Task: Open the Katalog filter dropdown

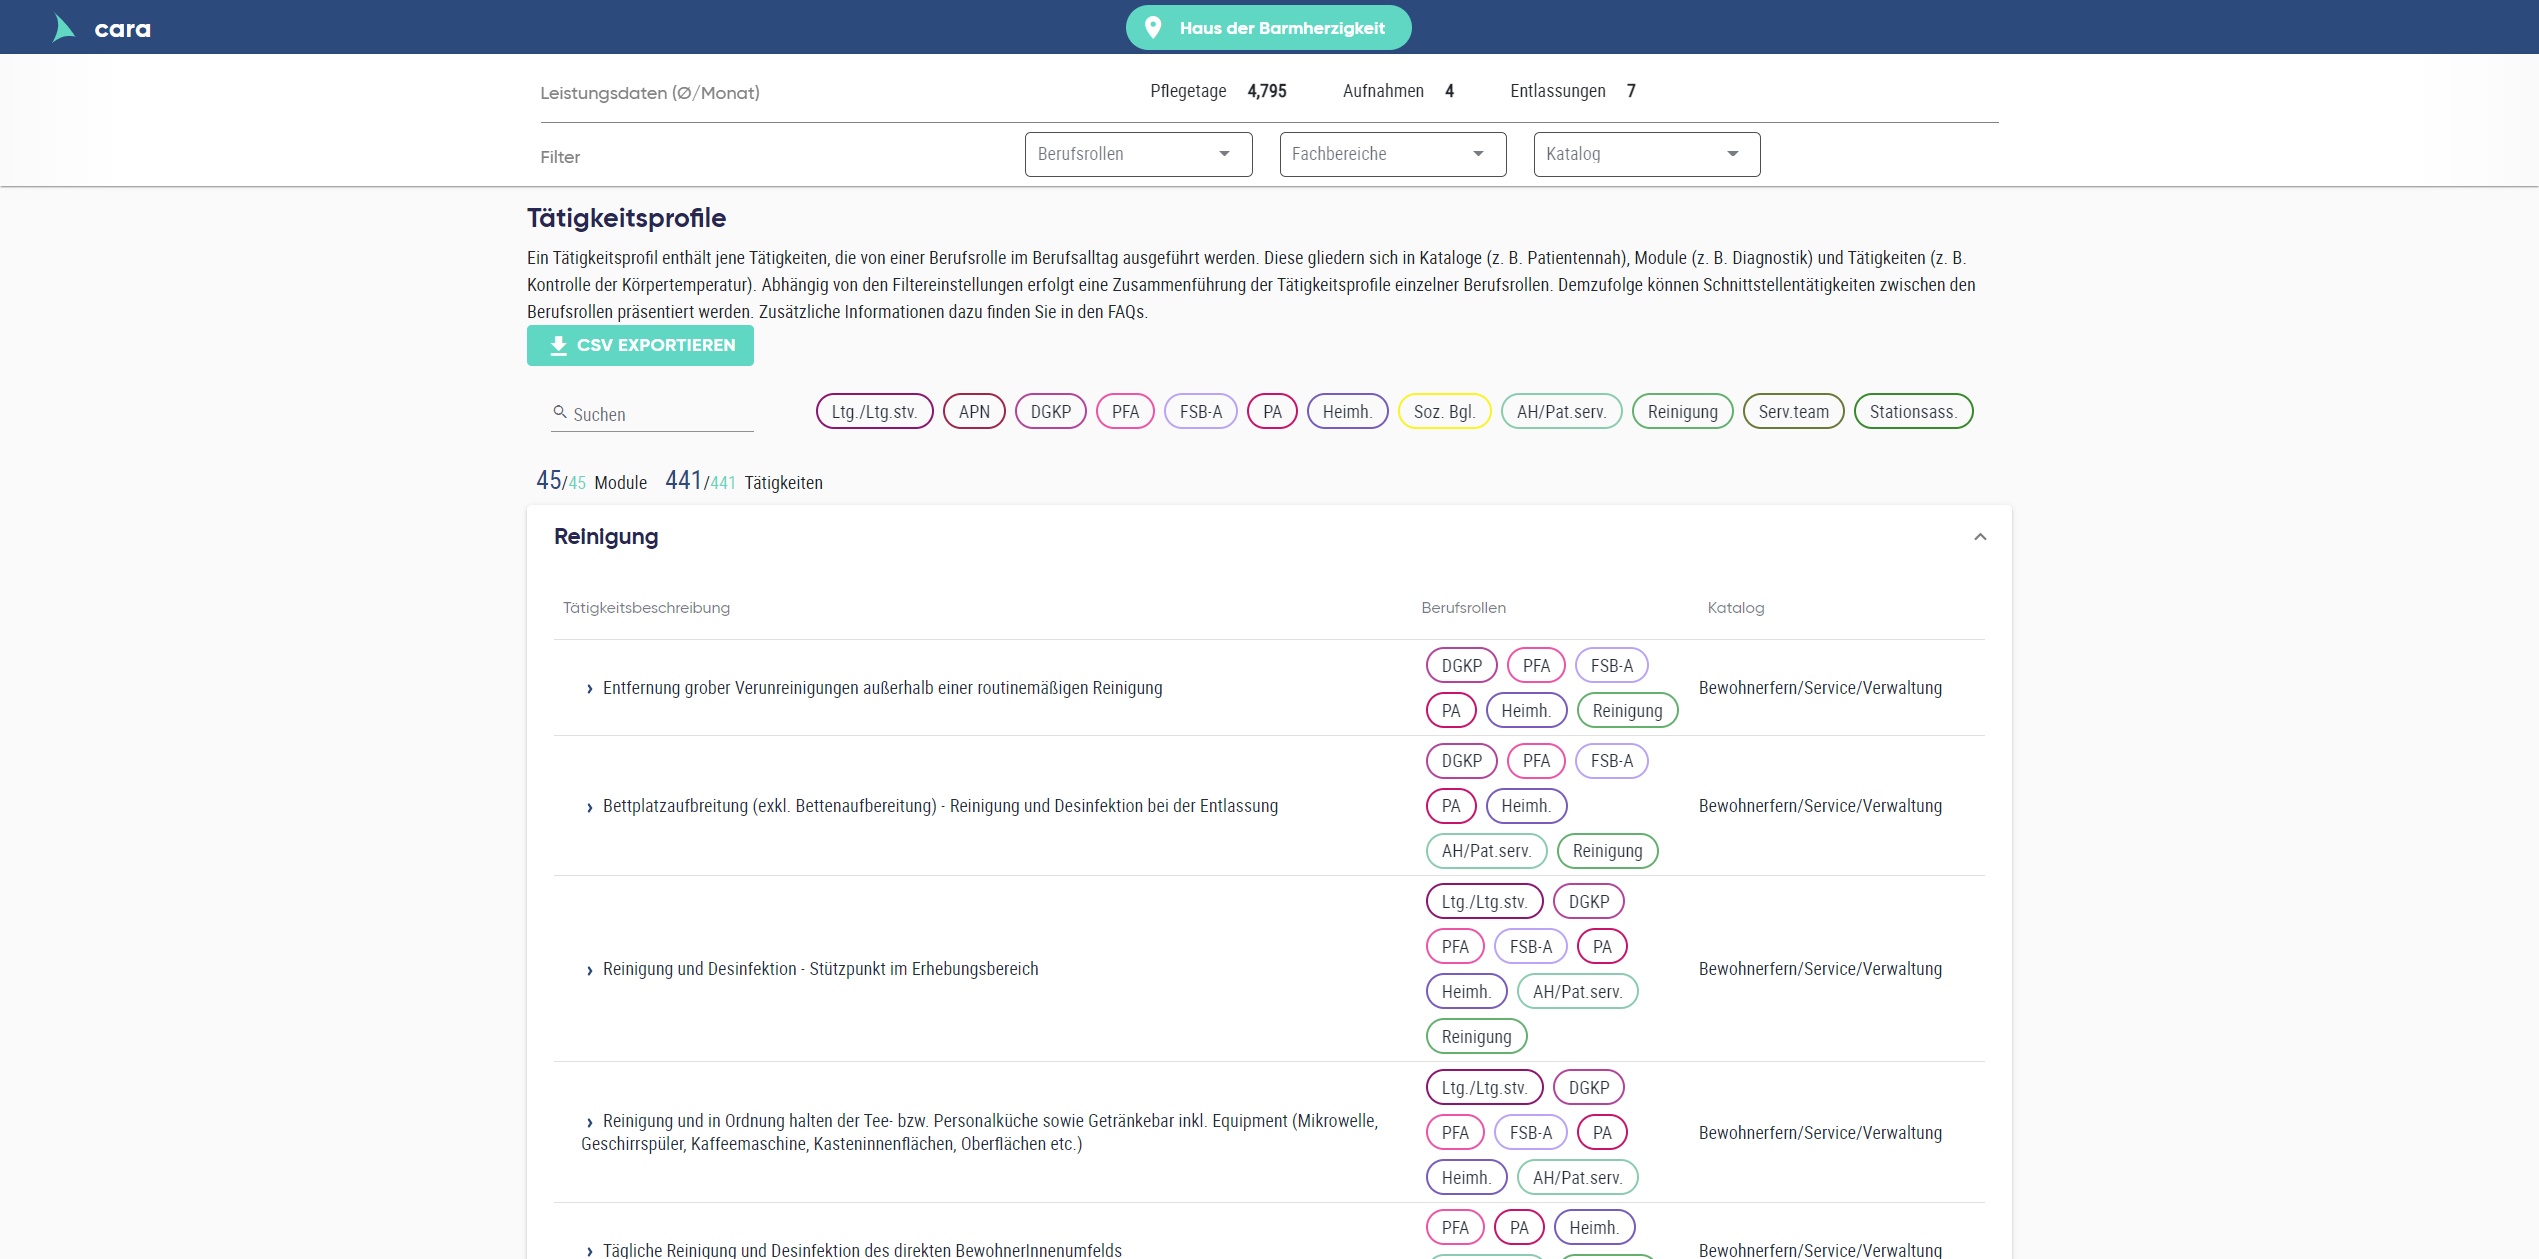Action: [1646, 154]
